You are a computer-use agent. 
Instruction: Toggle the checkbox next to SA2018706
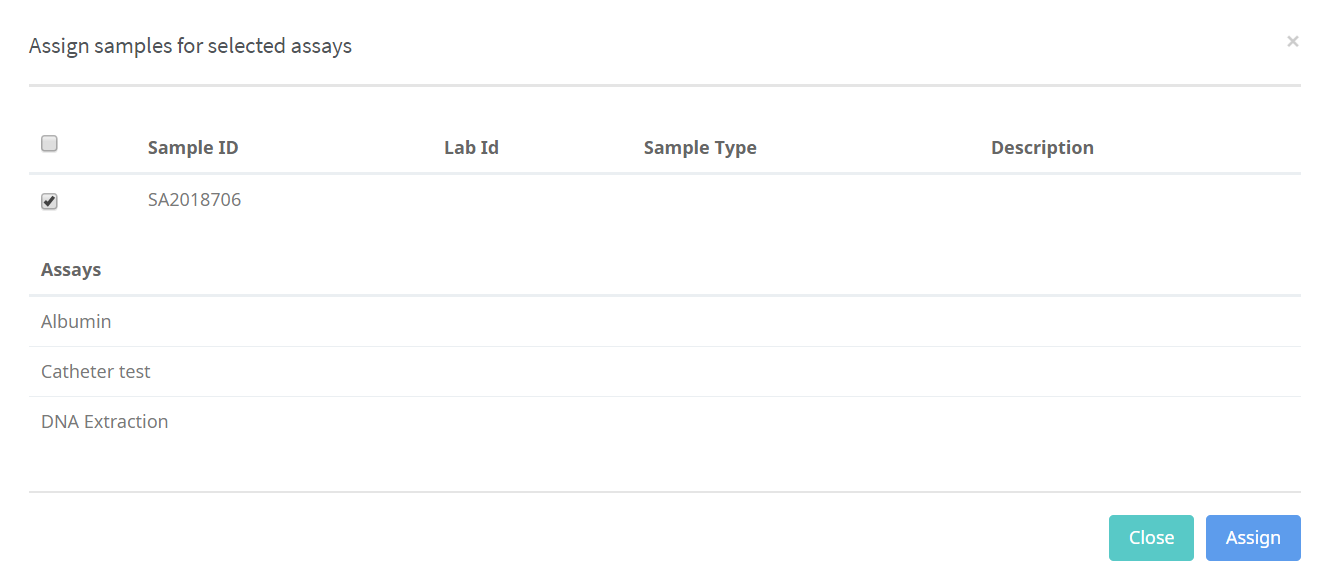49,201
